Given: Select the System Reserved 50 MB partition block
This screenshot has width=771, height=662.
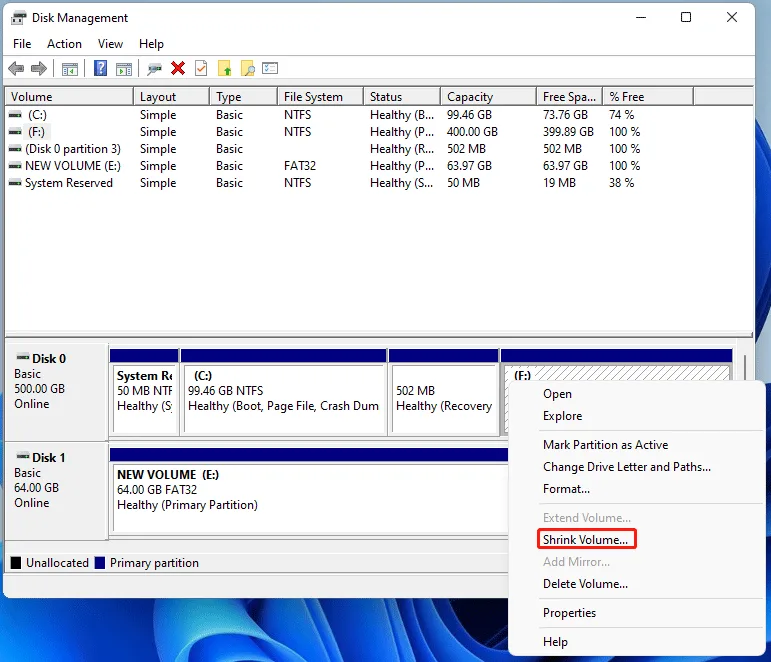Looking at the screenshot, I should point(145,397).
